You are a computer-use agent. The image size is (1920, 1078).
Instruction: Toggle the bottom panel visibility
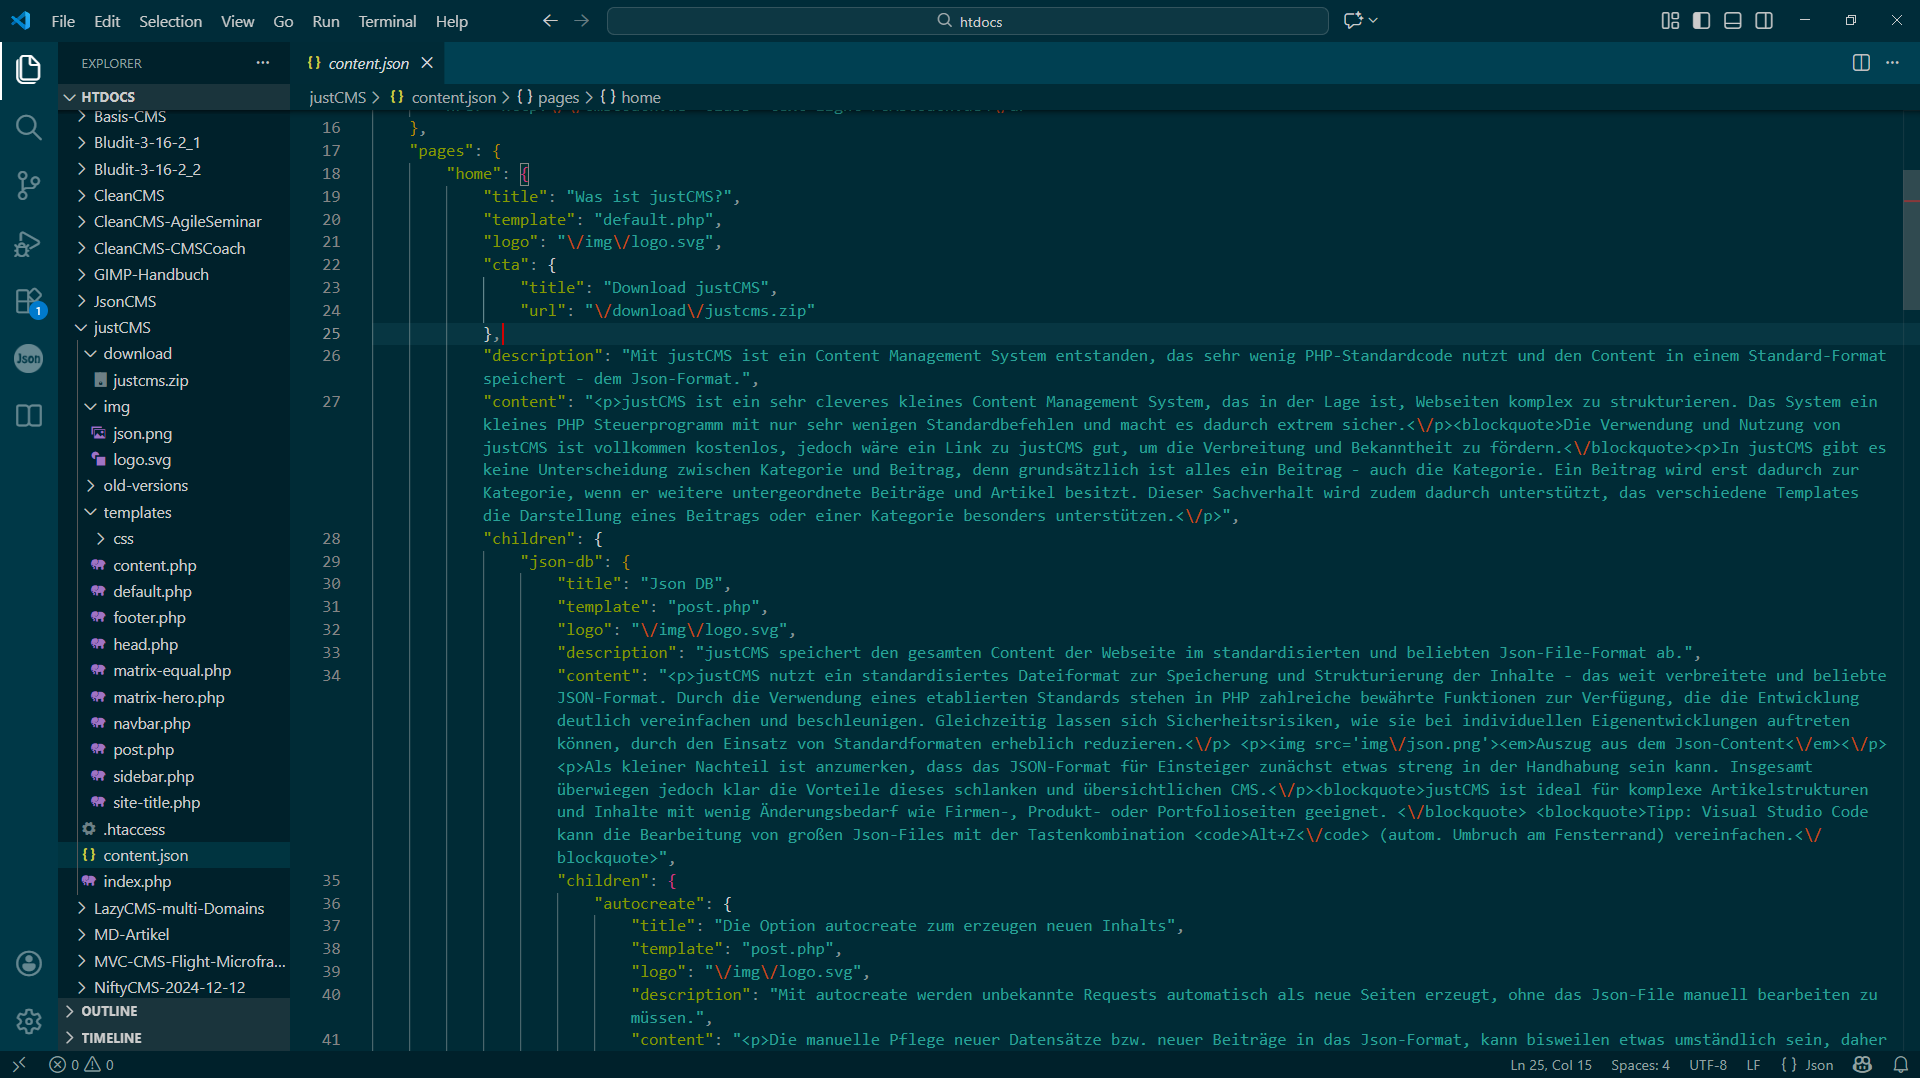point(1733,21)
